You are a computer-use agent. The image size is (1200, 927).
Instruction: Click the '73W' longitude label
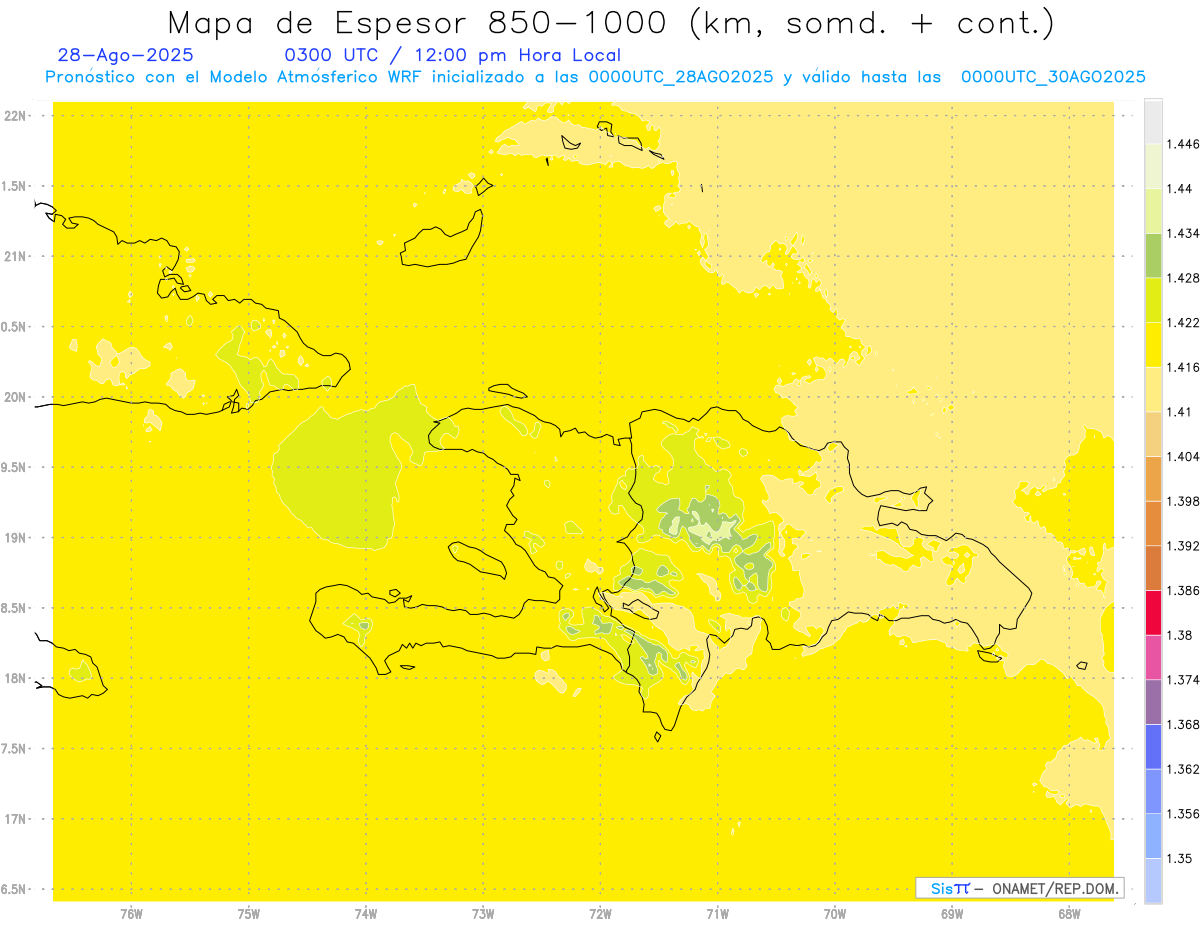click(483, 913)
